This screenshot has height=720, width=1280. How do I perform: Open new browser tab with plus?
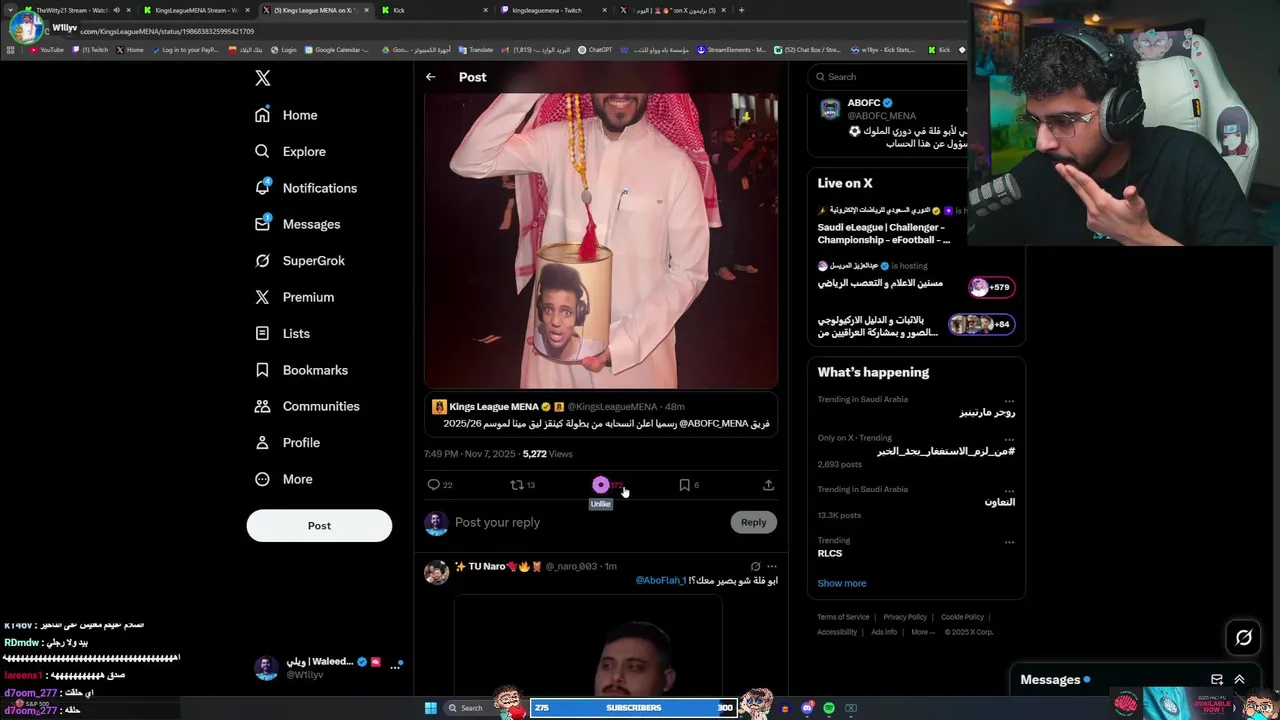tap(741, 10)
